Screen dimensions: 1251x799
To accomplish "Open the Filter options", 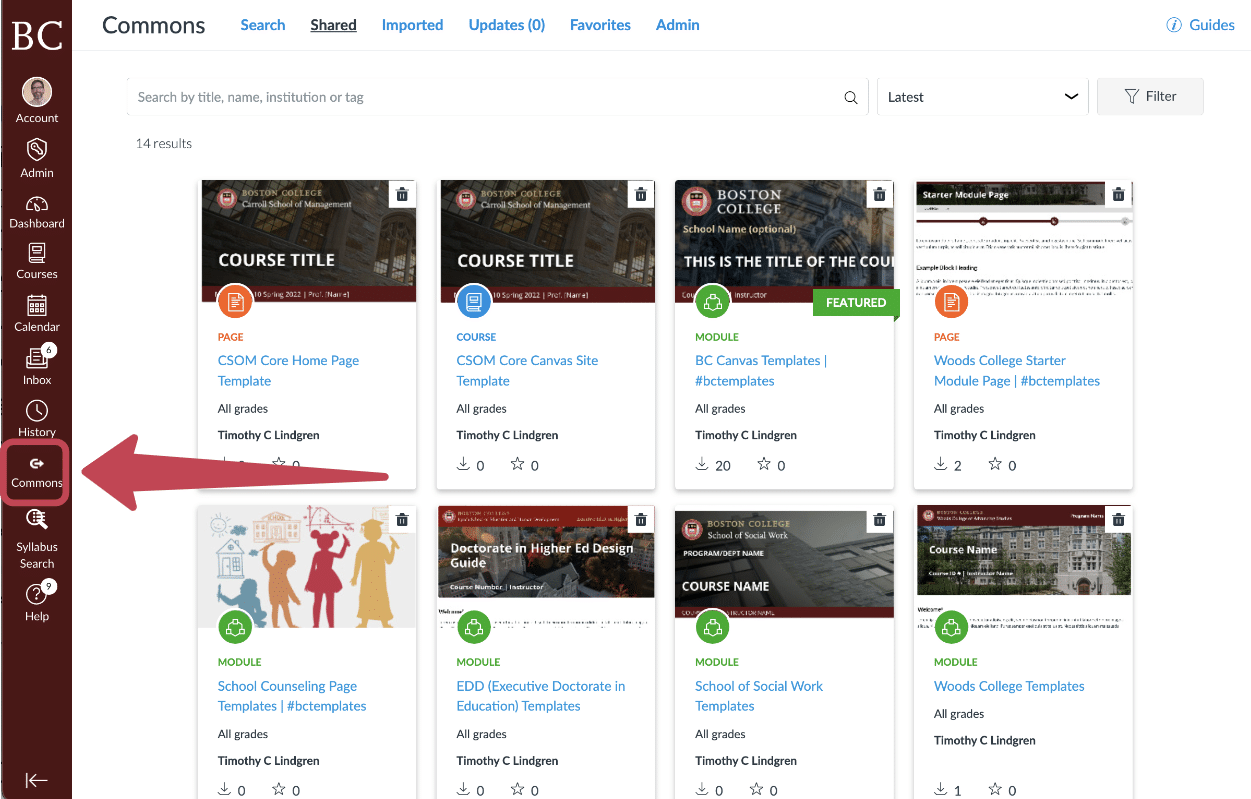I will (1150, 96).
